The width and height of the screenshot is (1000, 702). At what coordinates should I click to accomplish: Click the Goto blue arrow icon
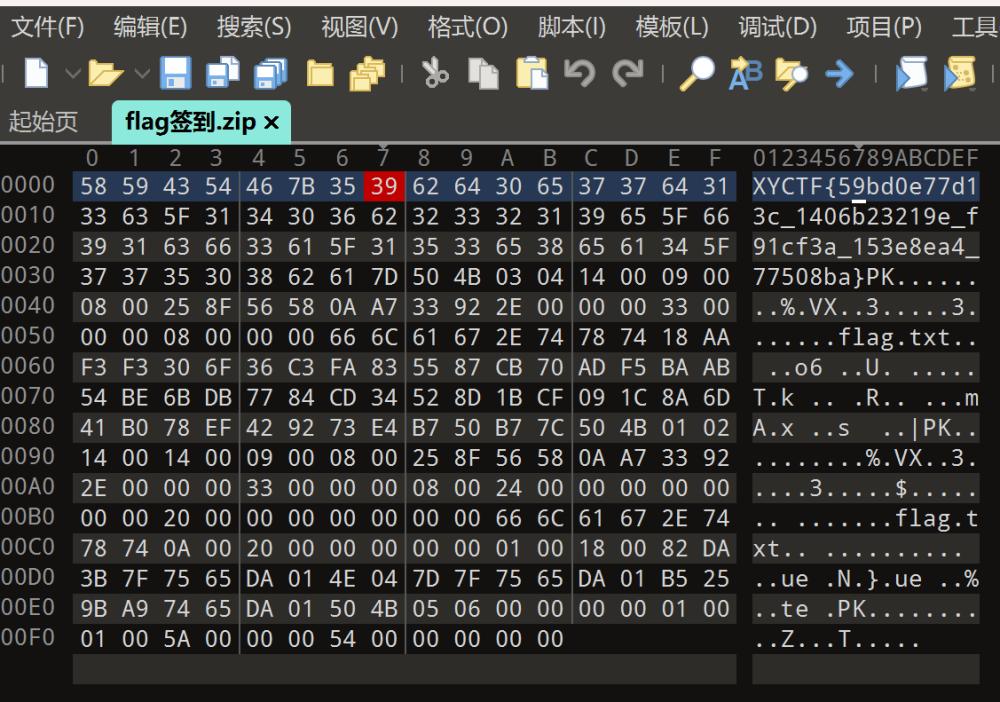pos(839,74)
